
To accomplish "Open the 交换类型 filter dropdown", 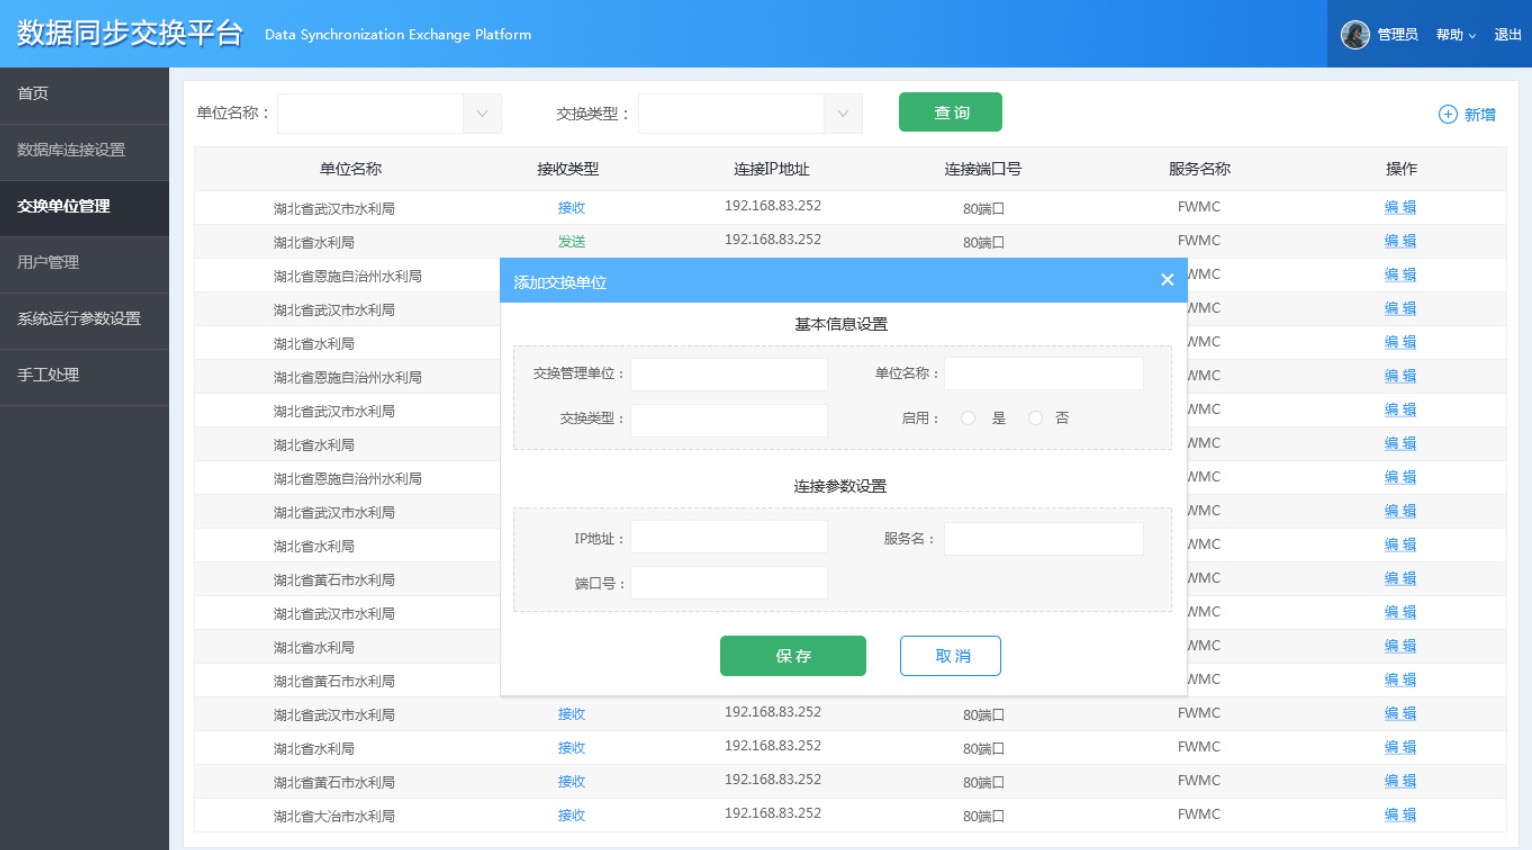I will point(749,113).
